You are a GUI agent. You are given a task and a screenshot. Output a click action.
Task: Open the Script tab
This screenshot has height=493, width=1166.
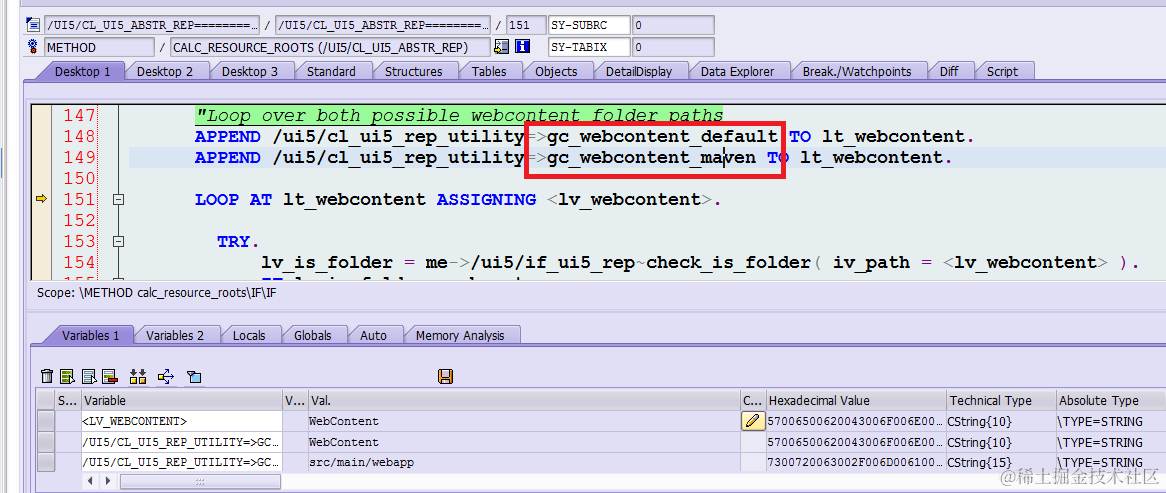[x=1002, y=71]
